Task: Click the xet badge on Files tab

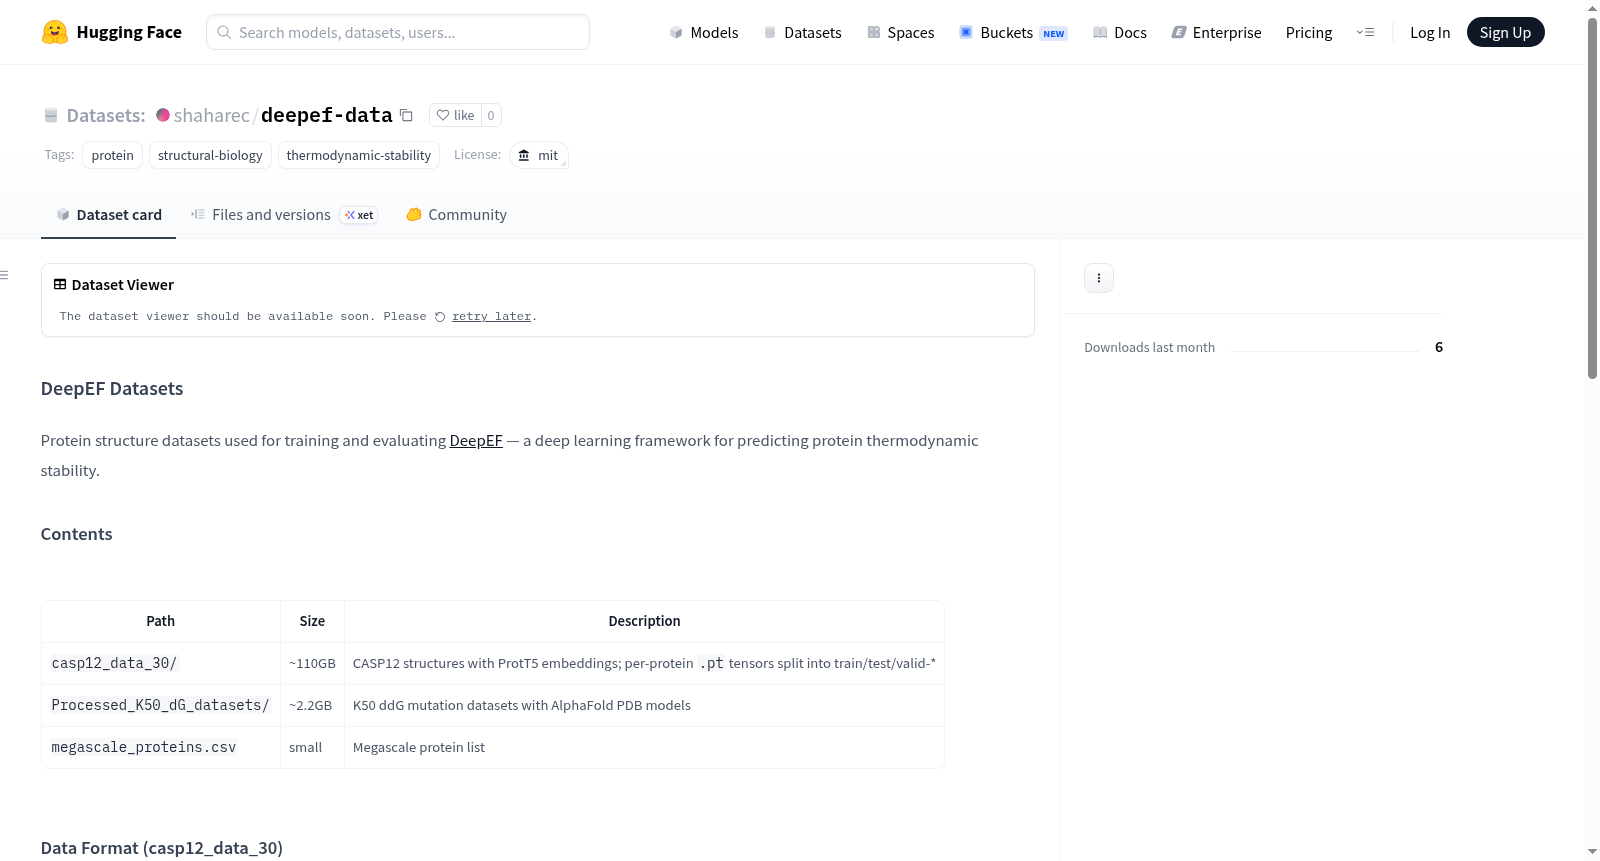Action: tap(359, 215)
